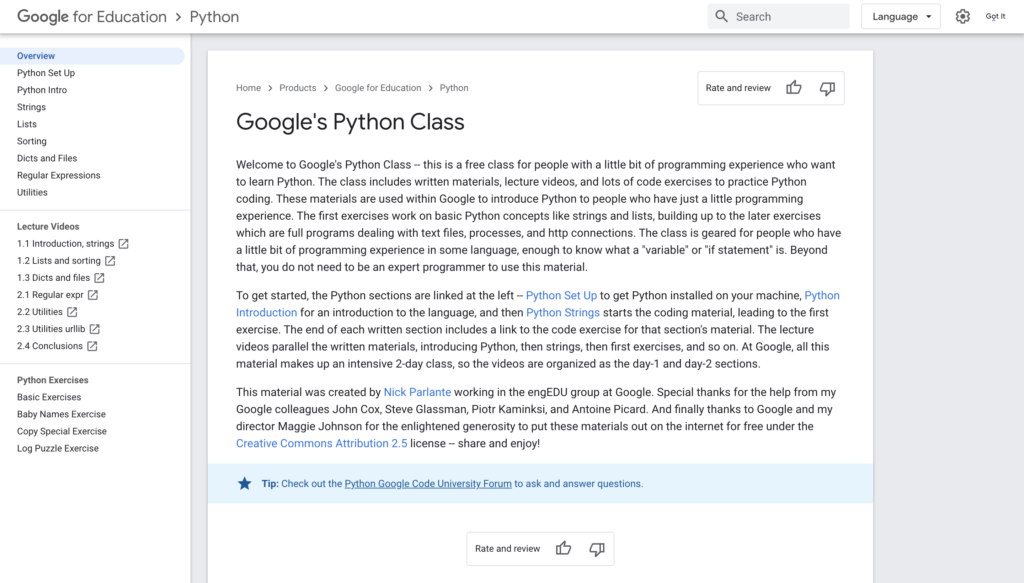Open Baby Names Exercise

point(61,414)
